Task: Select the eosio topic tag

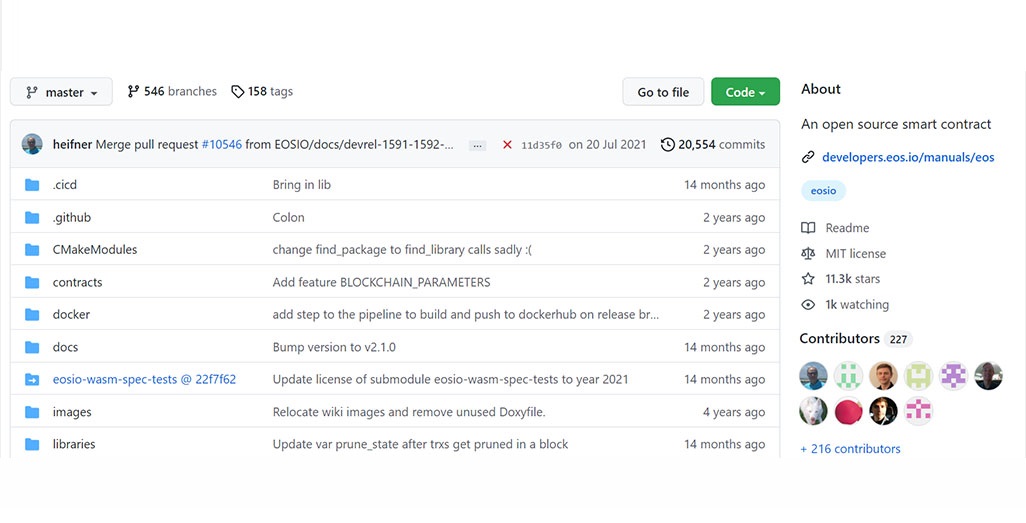Action: point(823,191)
